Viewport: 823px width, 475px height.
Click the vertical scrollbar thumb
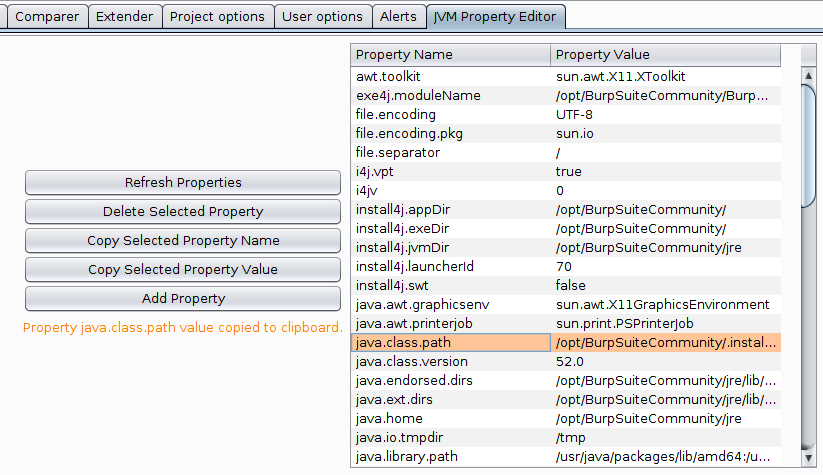[x=808, y=145]
